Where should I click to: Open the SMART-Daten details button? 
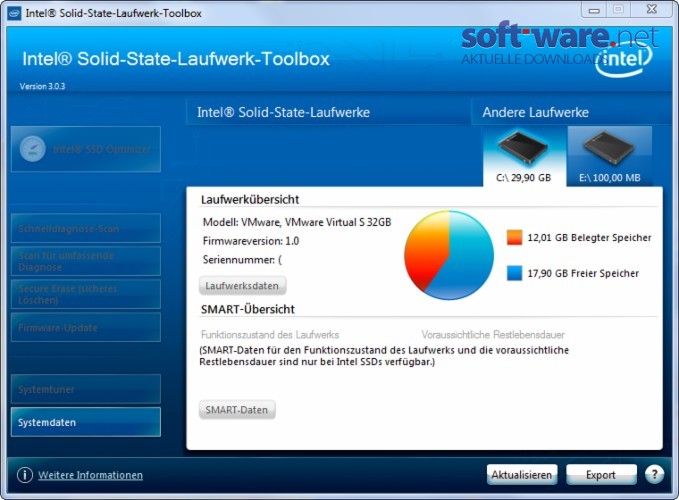(237, 410)
